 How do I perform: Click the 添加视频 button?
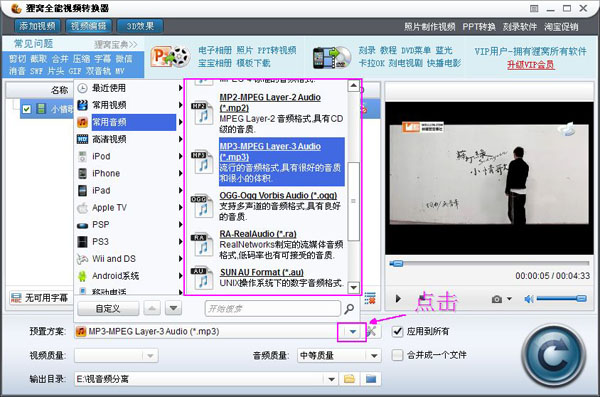[x=37, y=26]
